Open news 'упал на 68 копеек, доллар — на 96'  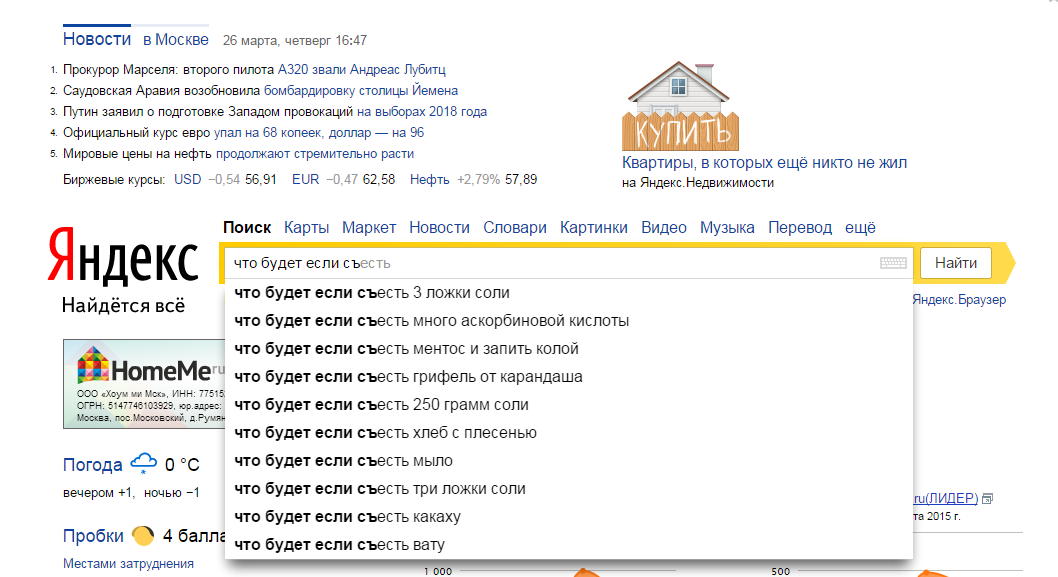click(x=319, y=132)
